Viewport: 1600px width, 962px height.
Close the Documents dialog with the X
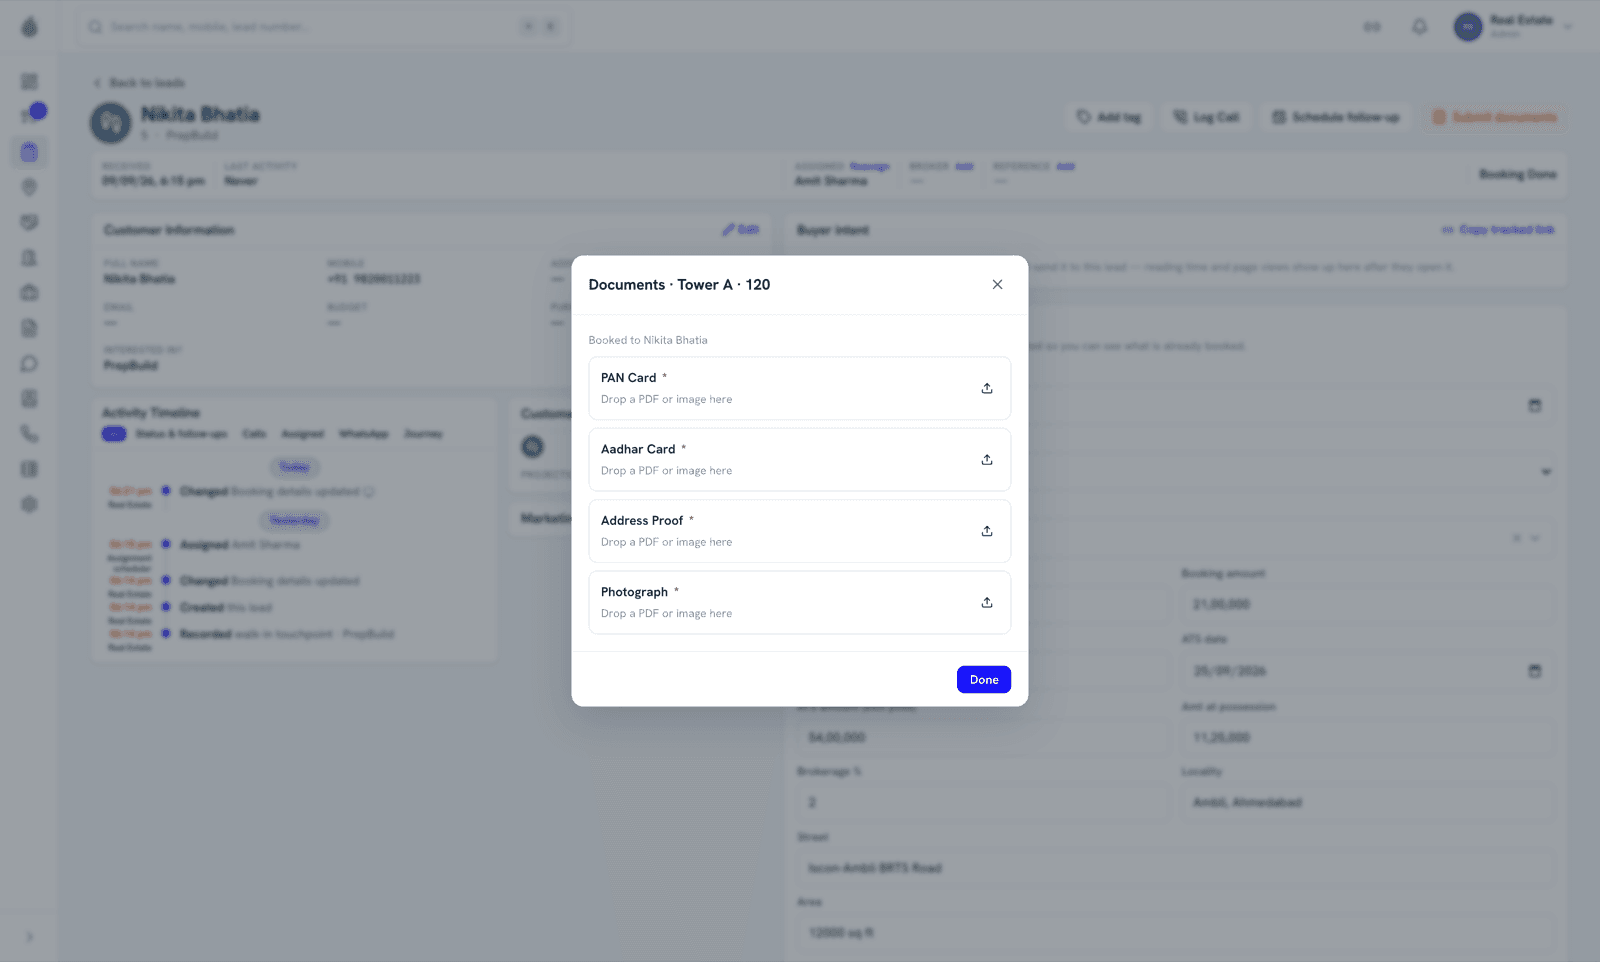pos(997,285)
